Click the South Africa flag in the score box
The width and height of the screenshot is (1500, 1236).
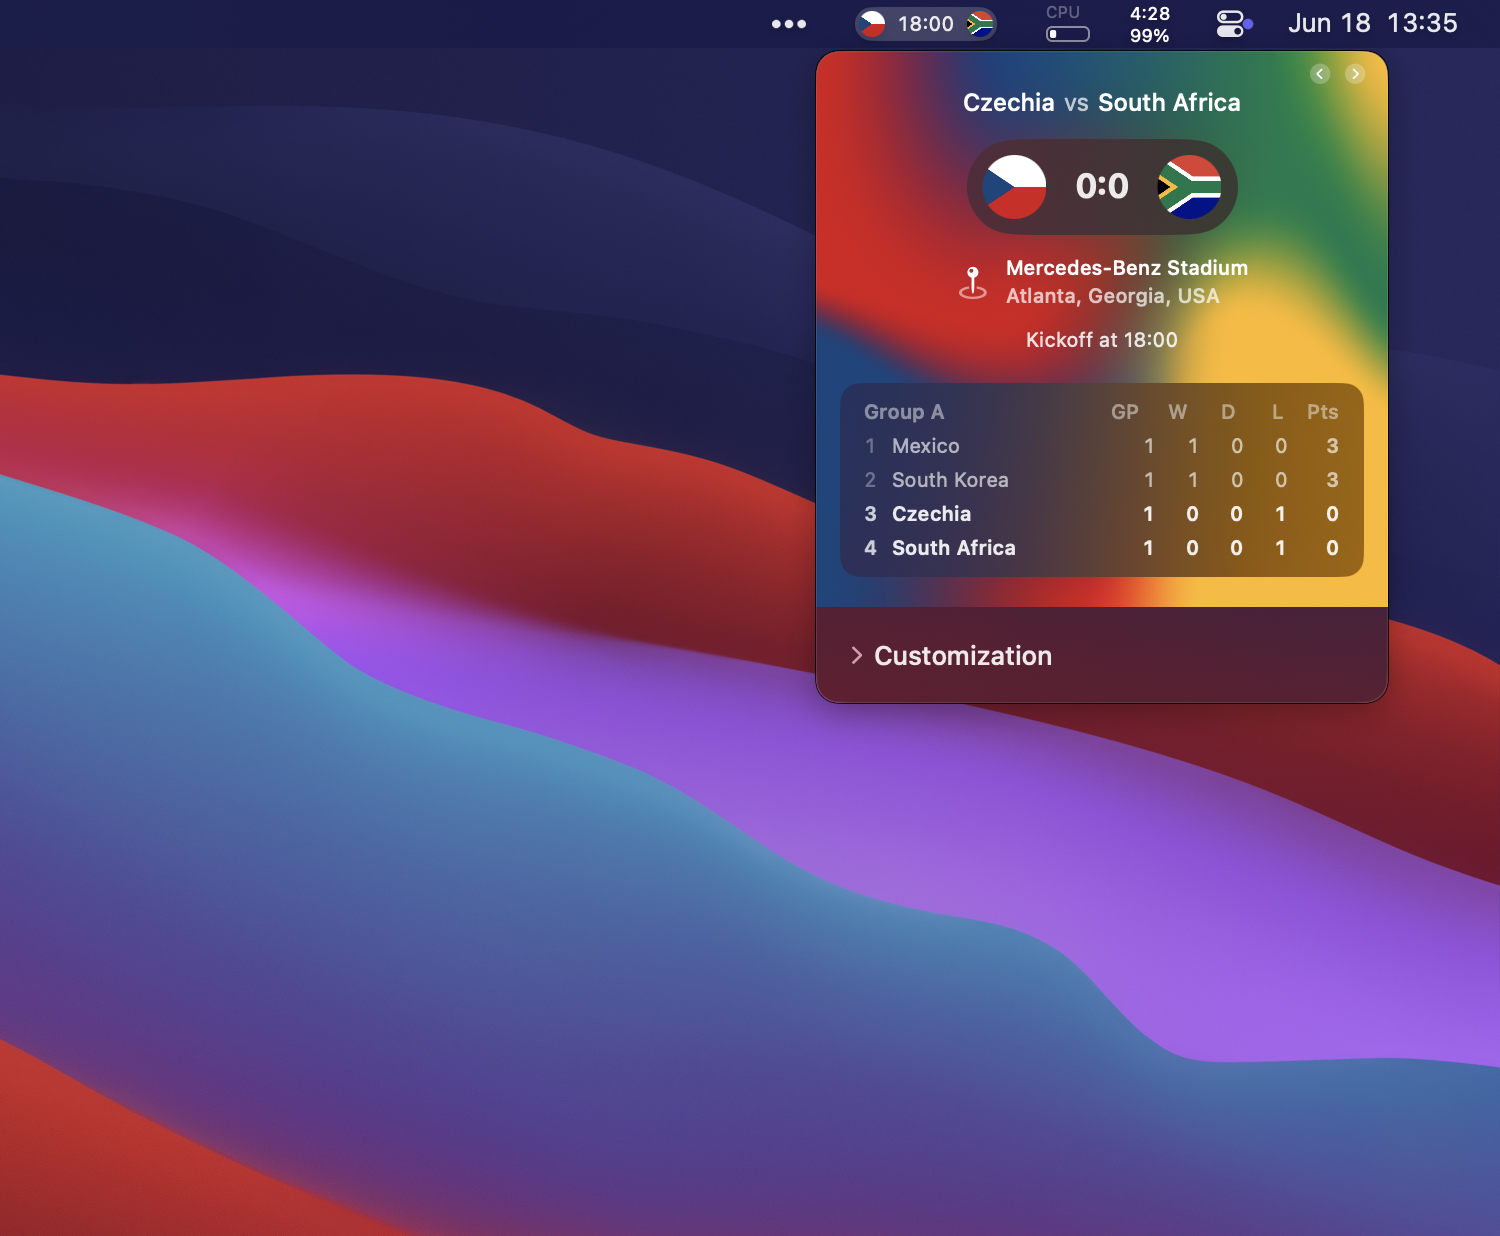1189,187
